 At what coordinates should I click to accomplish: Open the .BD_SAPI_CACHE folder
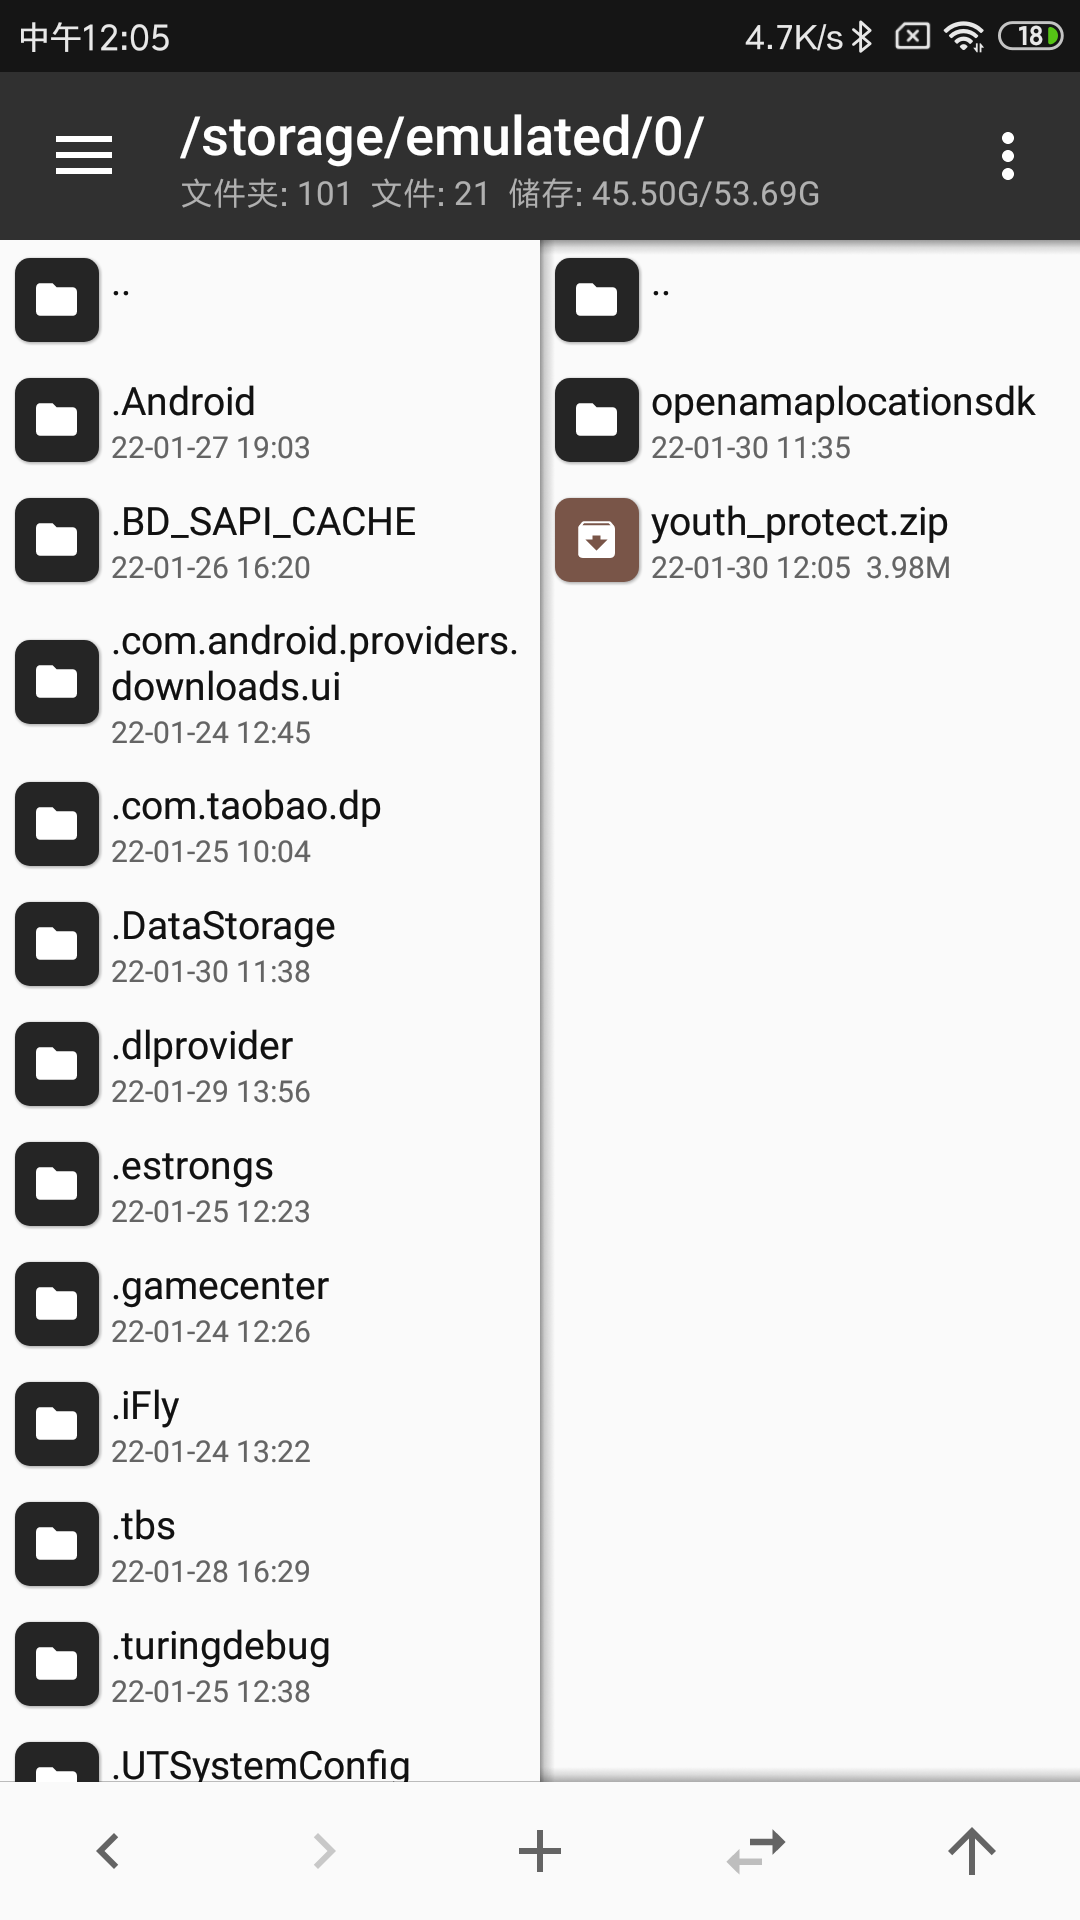click(270, 540)
